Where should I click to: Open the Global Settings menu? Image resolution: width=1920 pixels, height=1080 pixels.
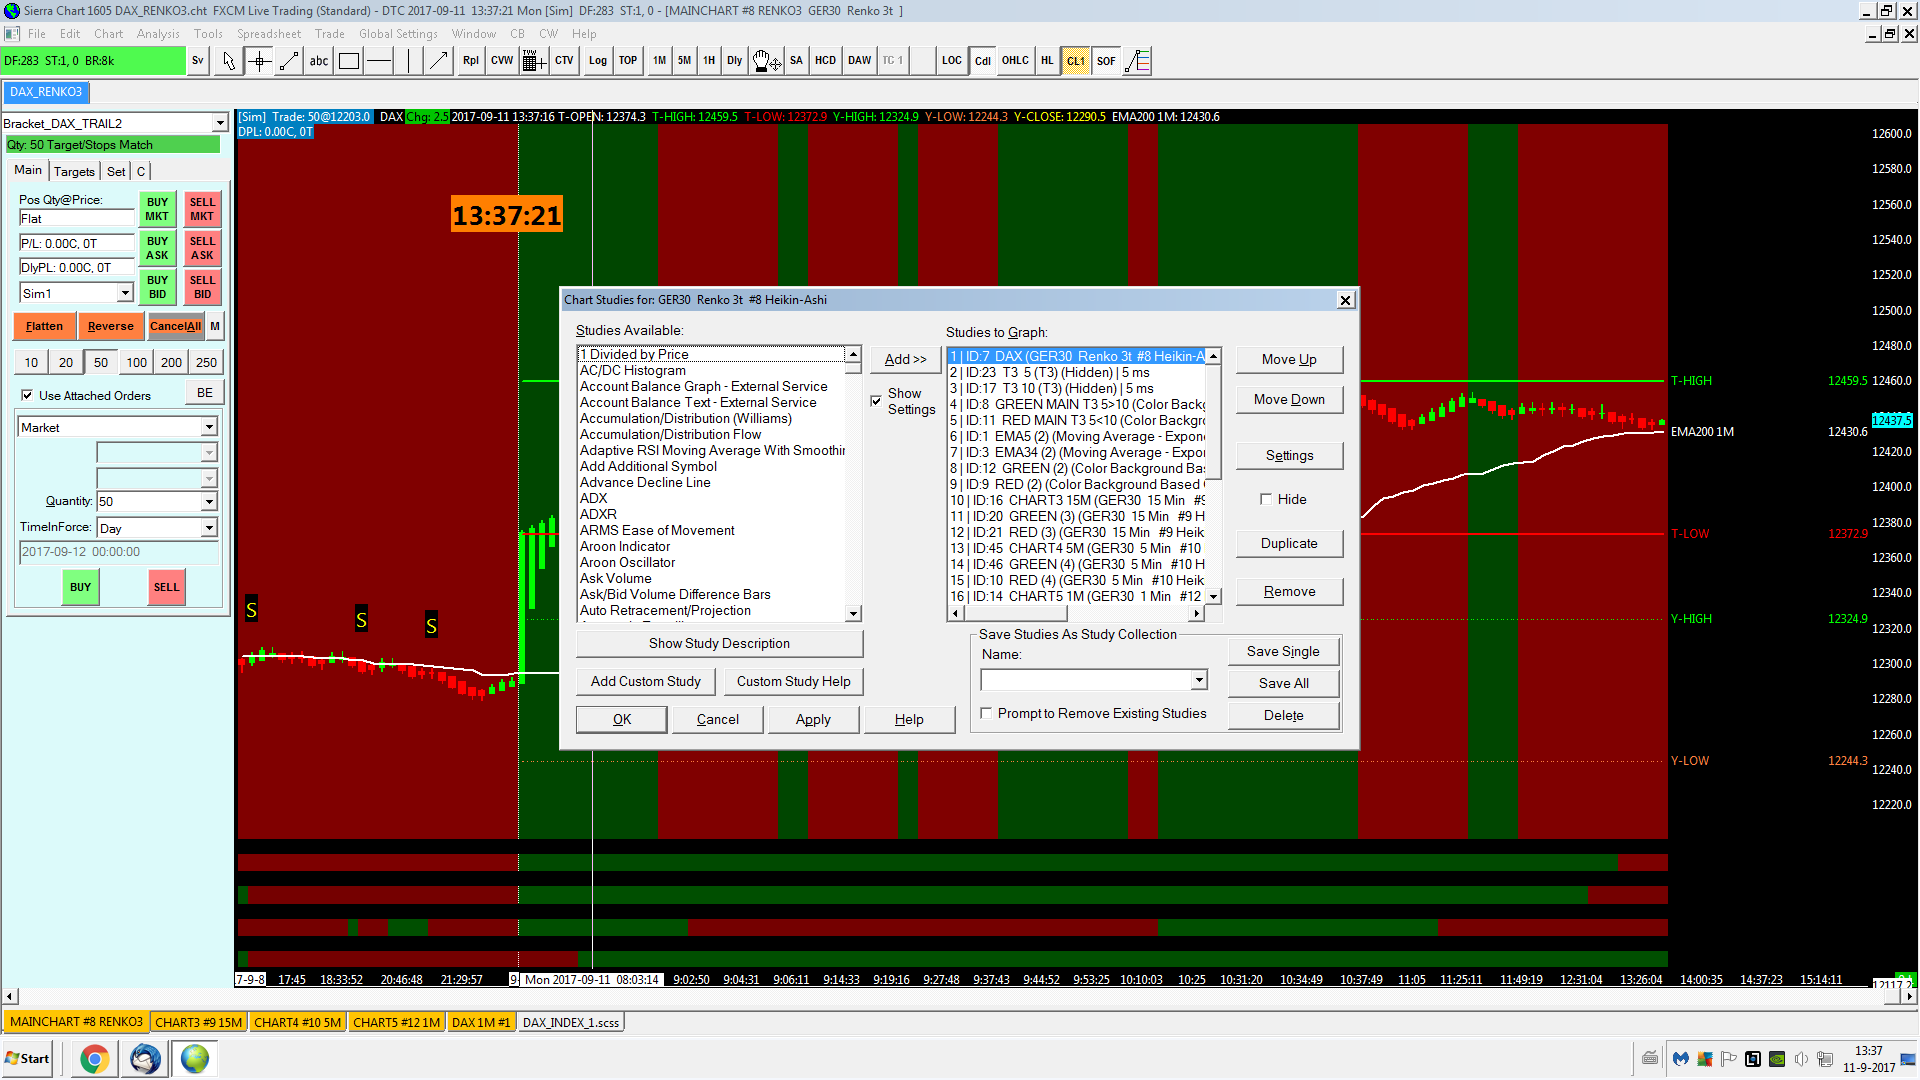point(398,33)
